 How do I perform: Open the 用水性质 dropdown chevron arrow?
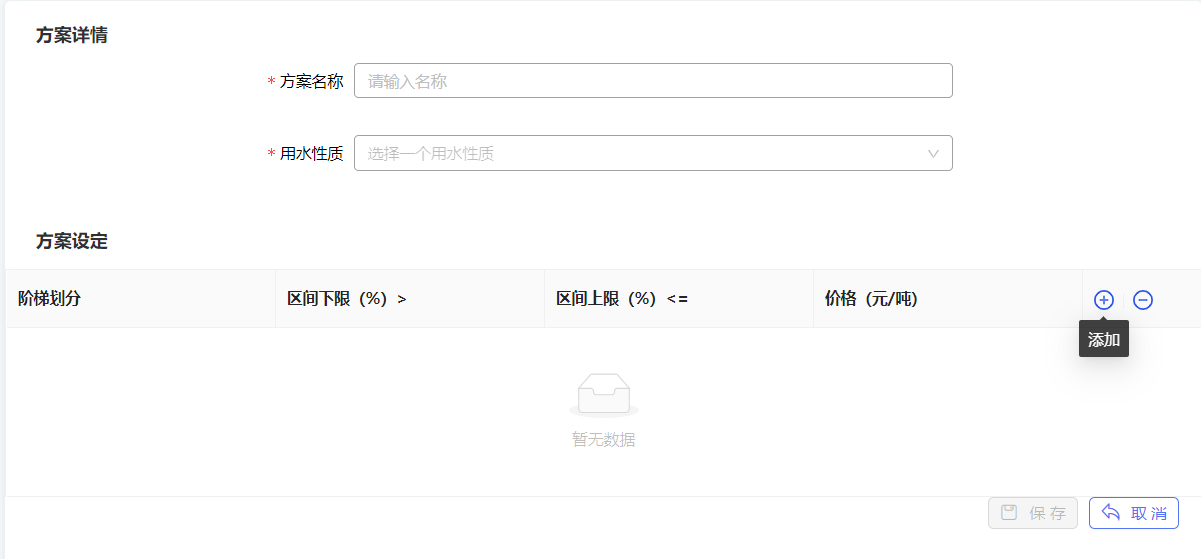(x=933, y=154)
